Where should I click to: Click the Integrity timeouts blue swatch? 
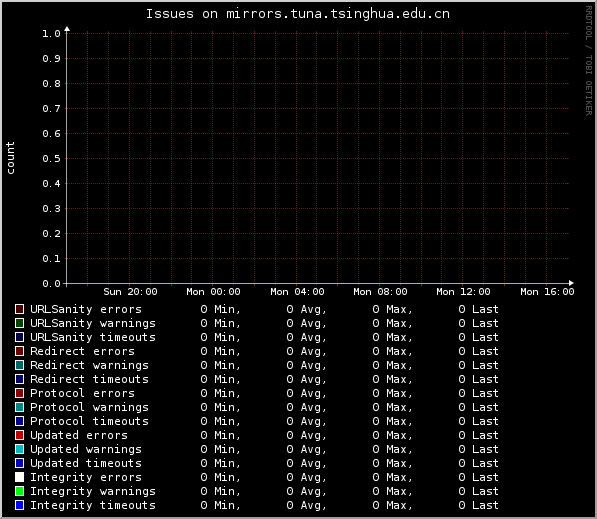[x=19, y=505]
